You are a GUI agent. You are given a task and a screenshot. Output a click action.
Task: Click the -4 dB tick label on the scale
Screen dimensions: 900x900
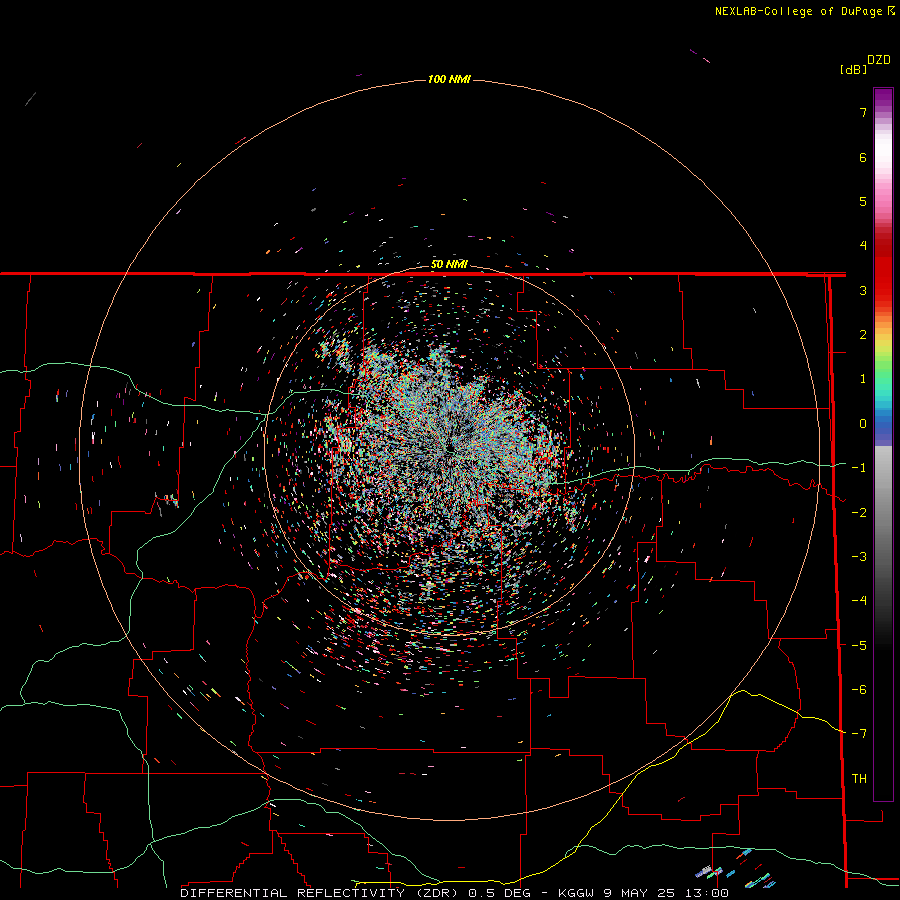click(859, 601)
